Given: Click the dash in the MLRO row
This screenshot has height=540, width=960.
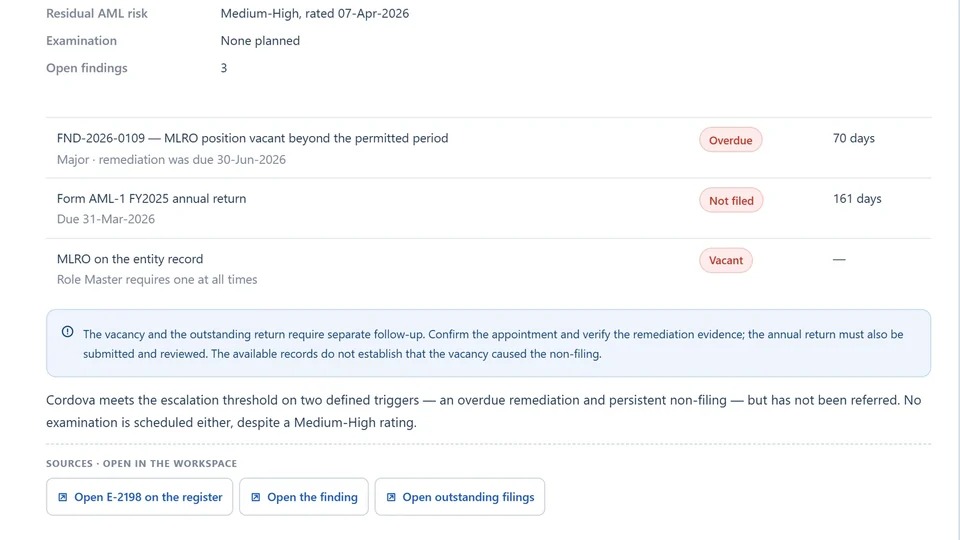Looking at the screenshot, I should tap(839, 260).
